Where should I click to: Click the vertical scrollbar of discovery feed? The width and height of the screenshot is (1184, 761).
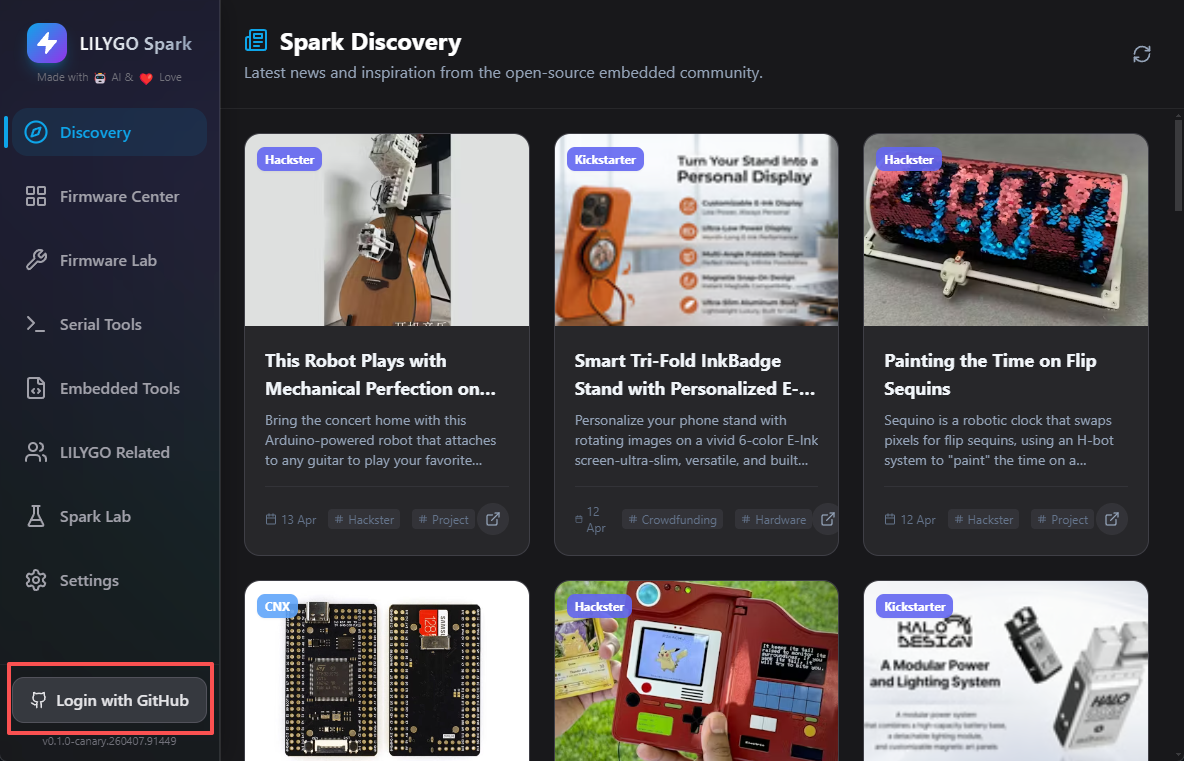(1178, 163)
